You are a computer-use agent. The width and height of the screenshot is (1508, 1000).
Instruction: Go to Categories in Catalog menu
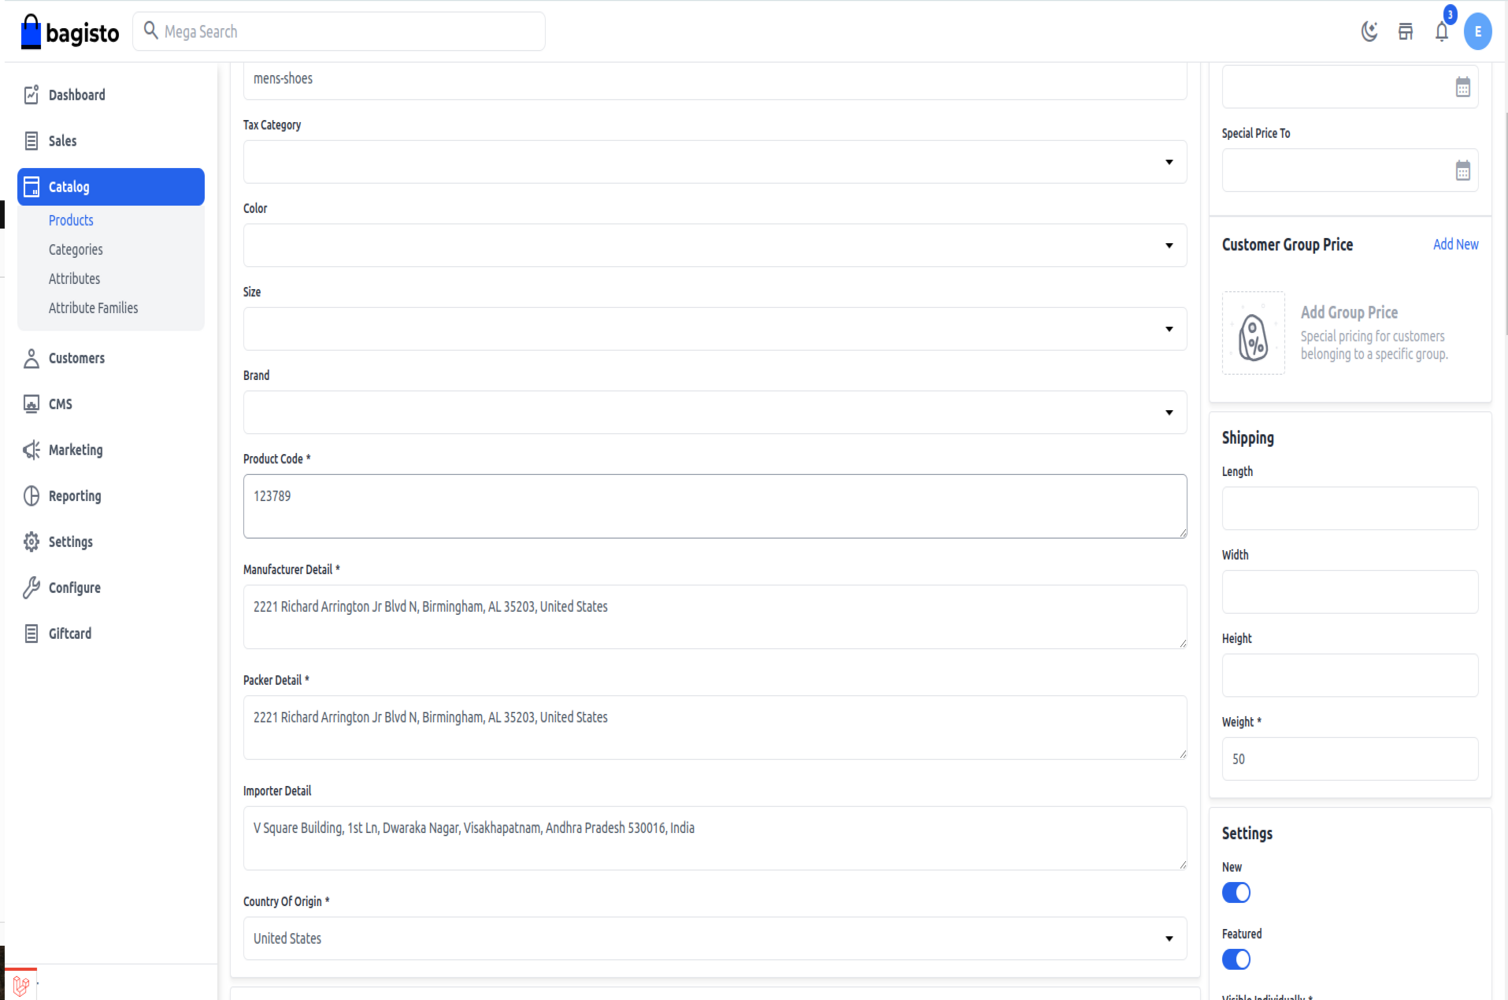[x=76, y=250]
